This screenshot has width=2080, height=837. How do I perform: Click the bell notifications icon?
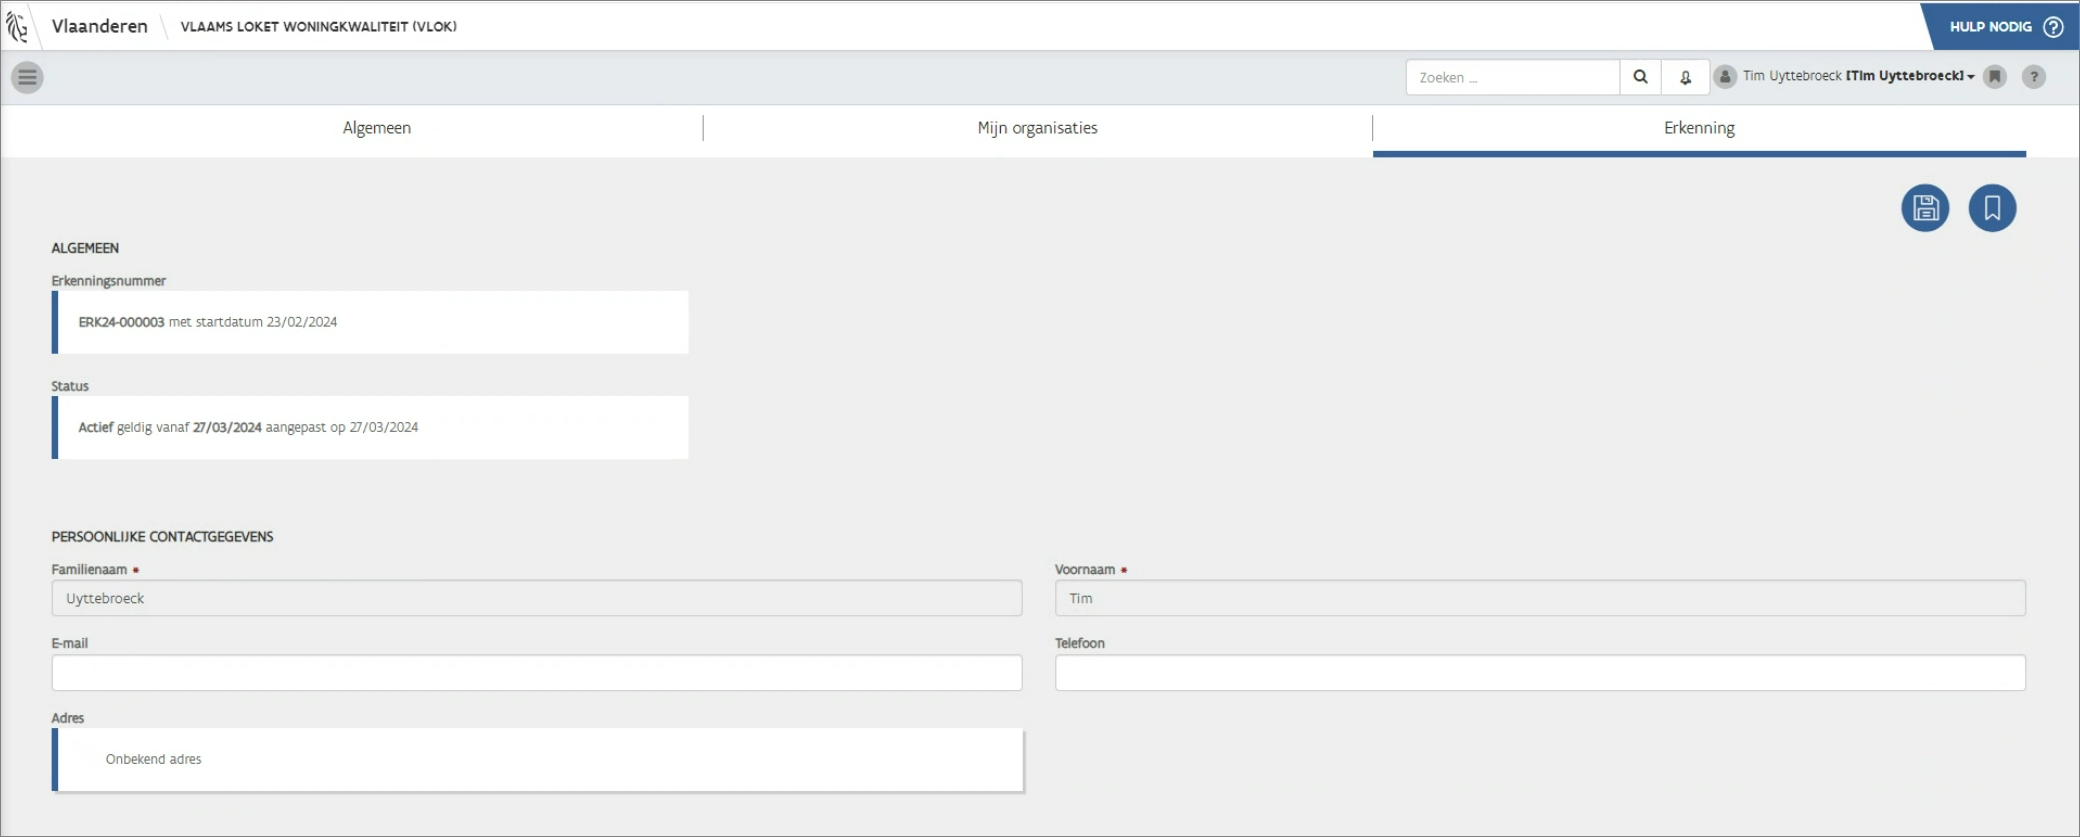pos(1685,77)
